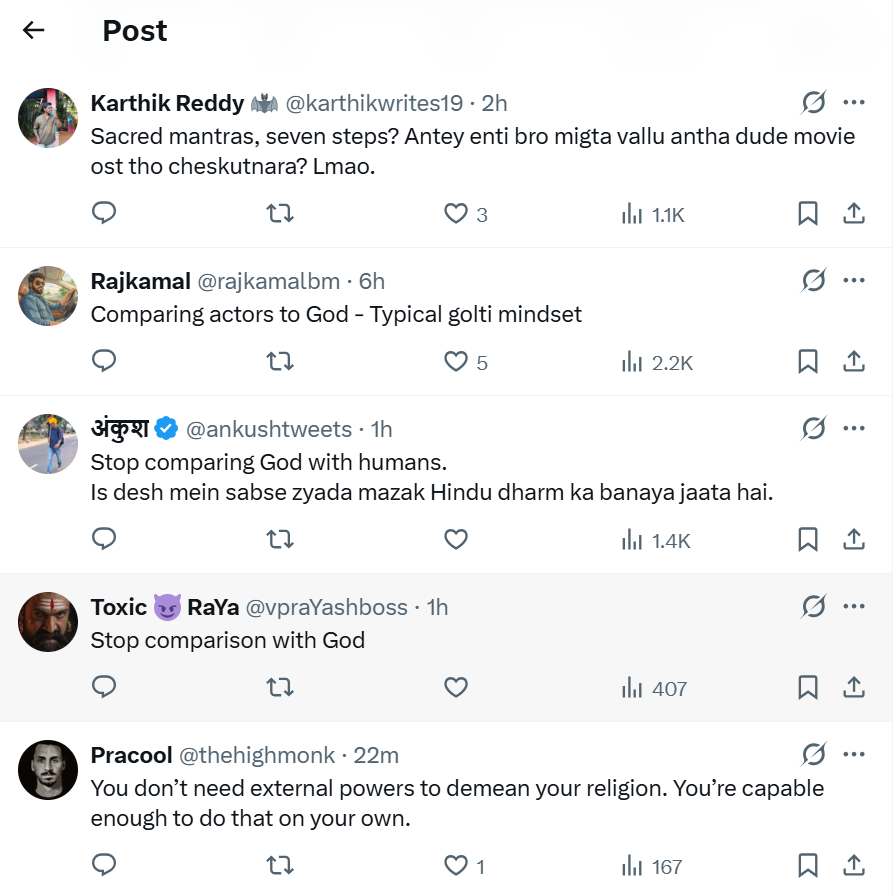Open @thehighmonk profile link
This screenshot has width=893, height=895.
[260, 755]
